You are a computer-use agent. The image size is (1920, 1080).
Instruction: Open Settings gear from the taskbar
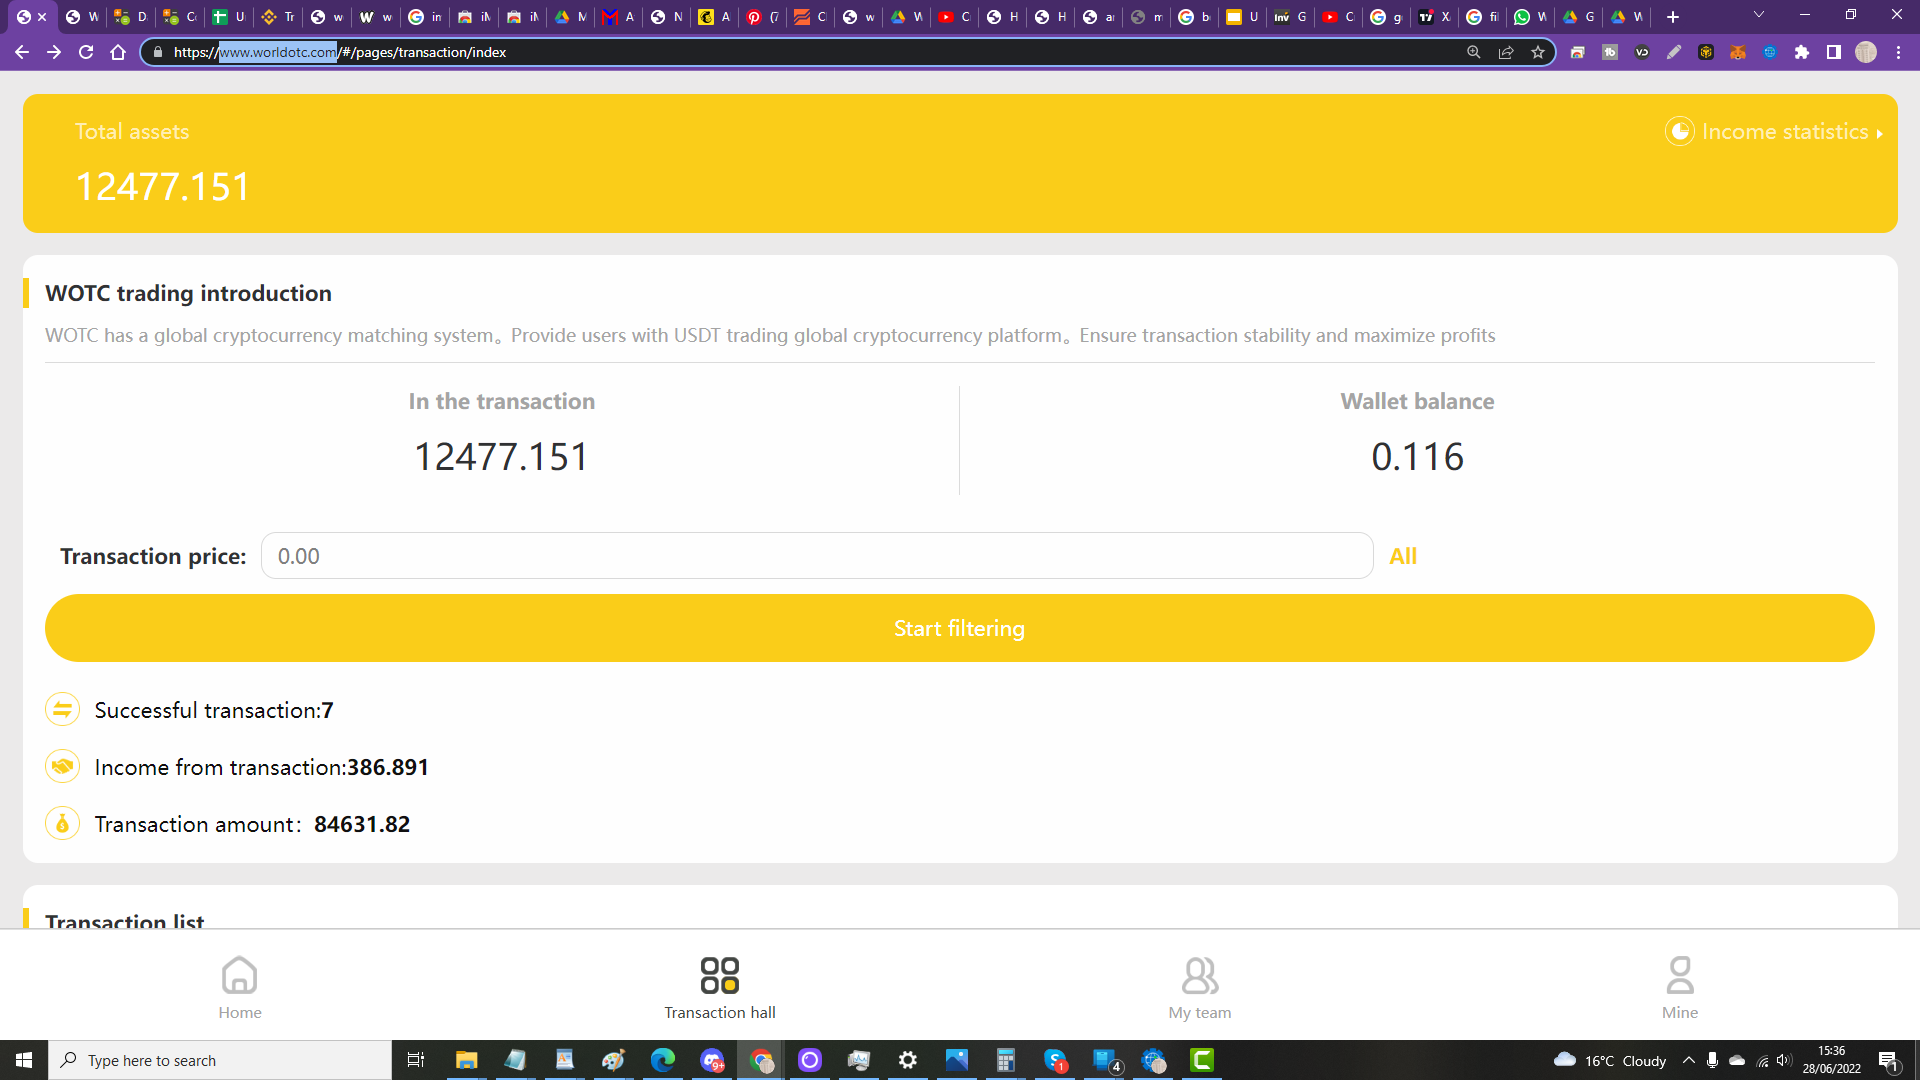click(x=908, y=1060)
